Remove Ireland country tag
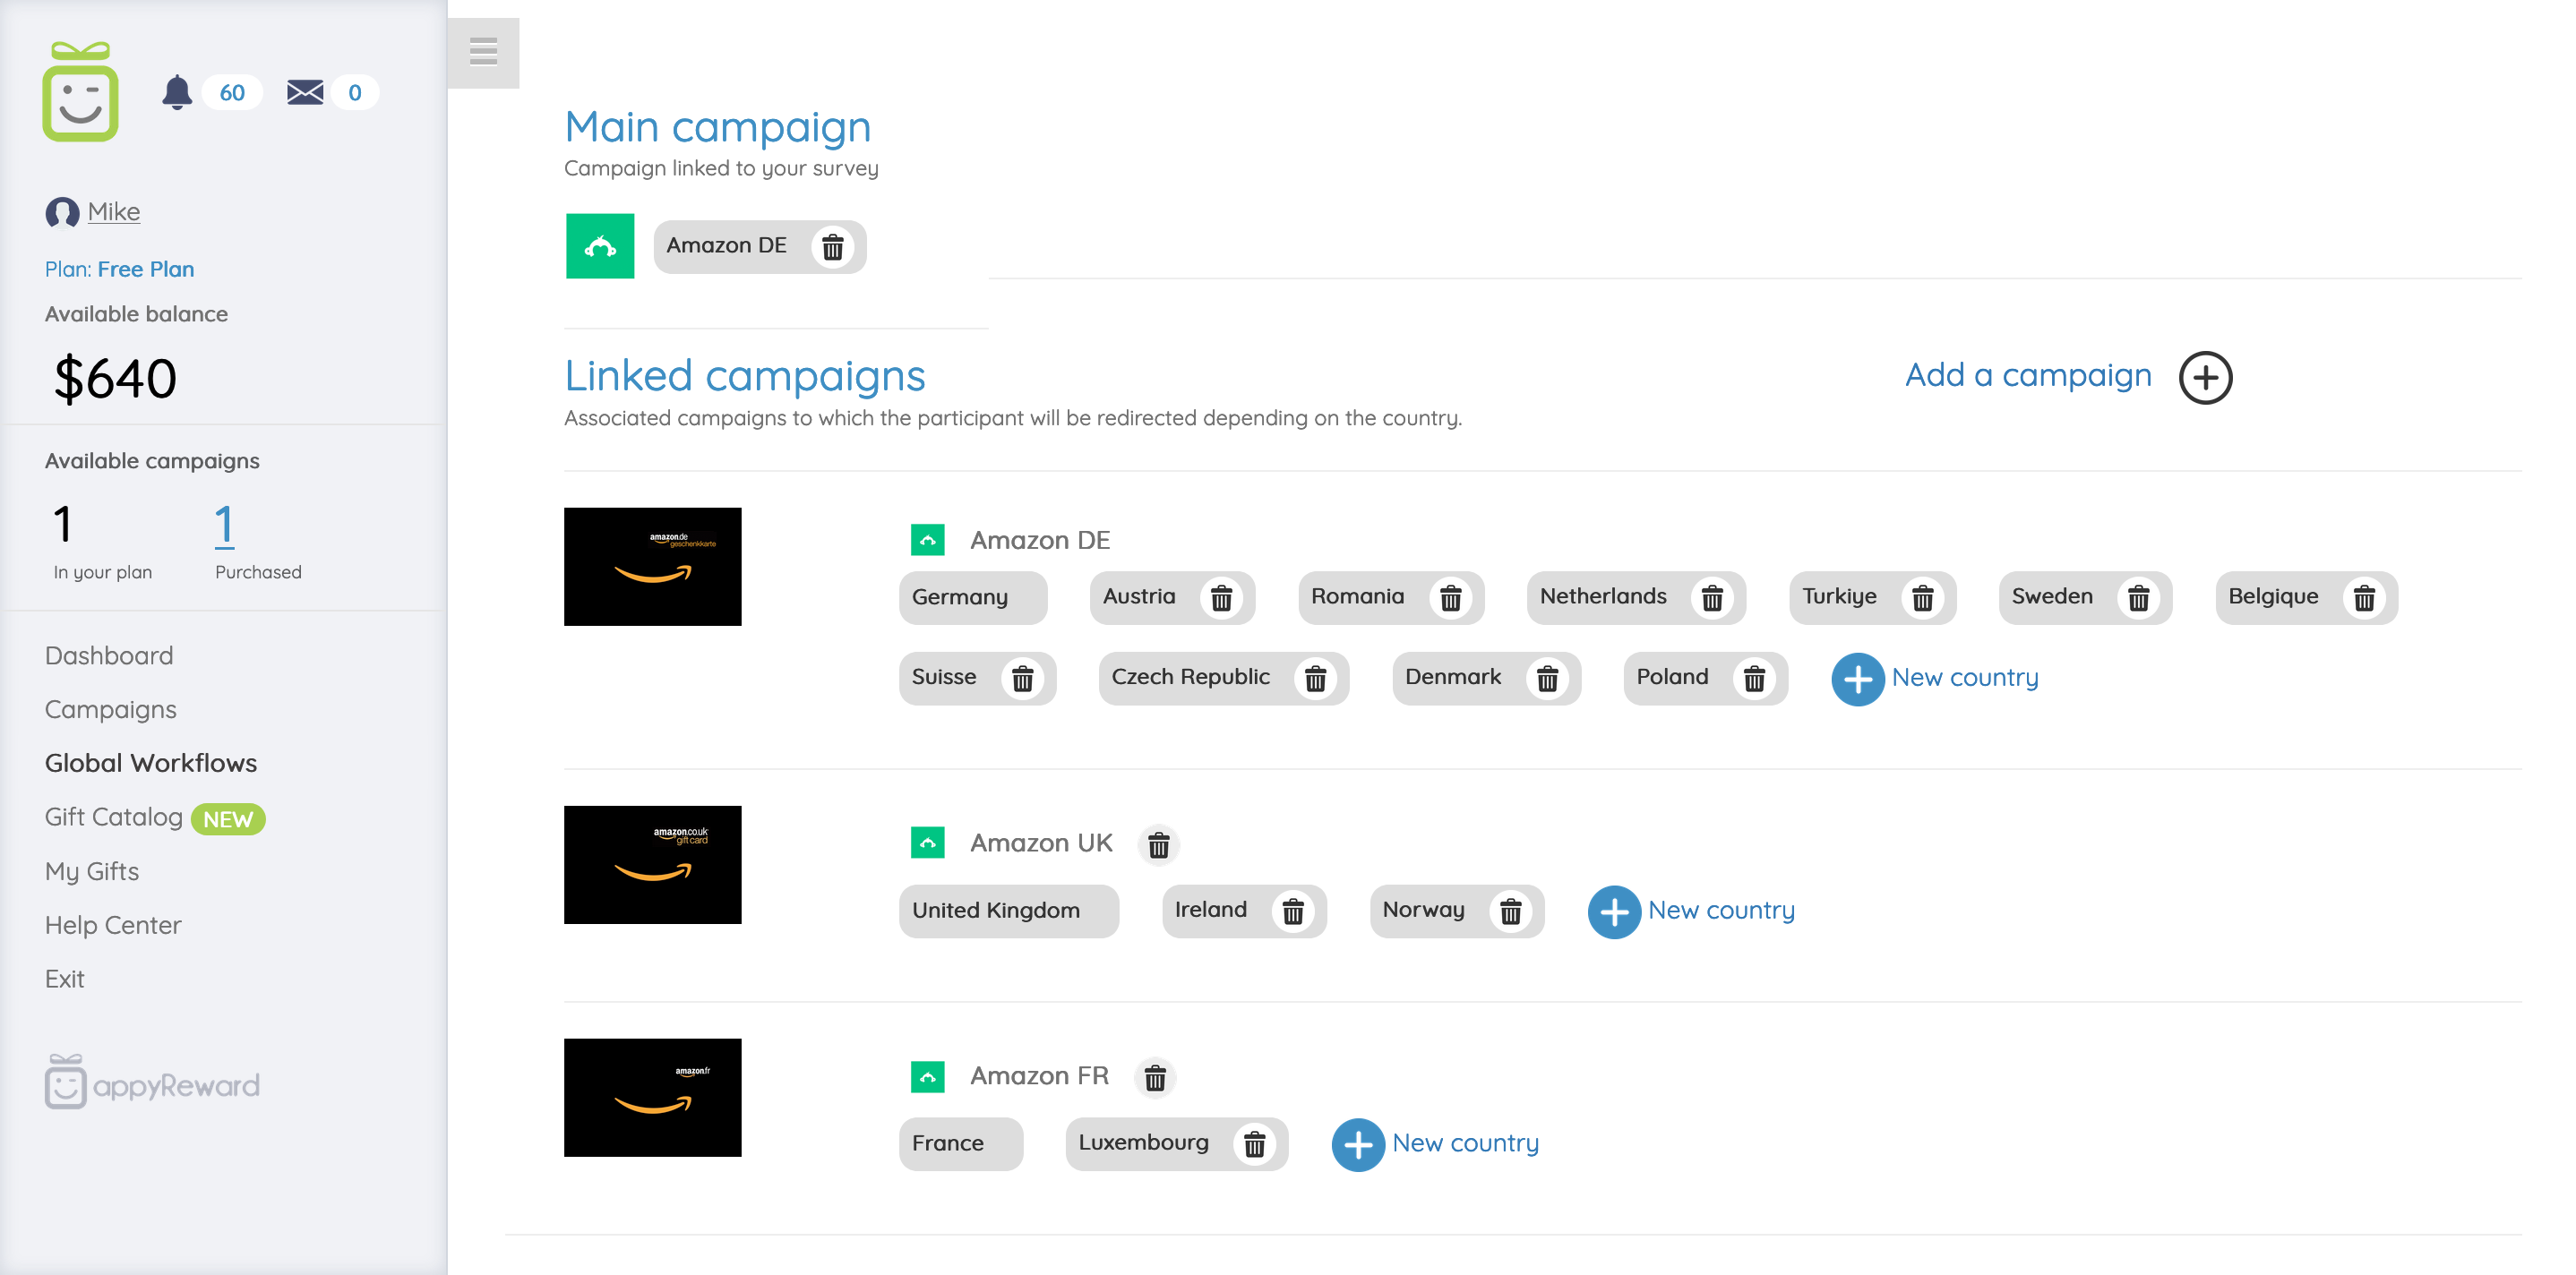Image resolution: width=2576 pixels, height=1275 pixels. pos(1293,911)
